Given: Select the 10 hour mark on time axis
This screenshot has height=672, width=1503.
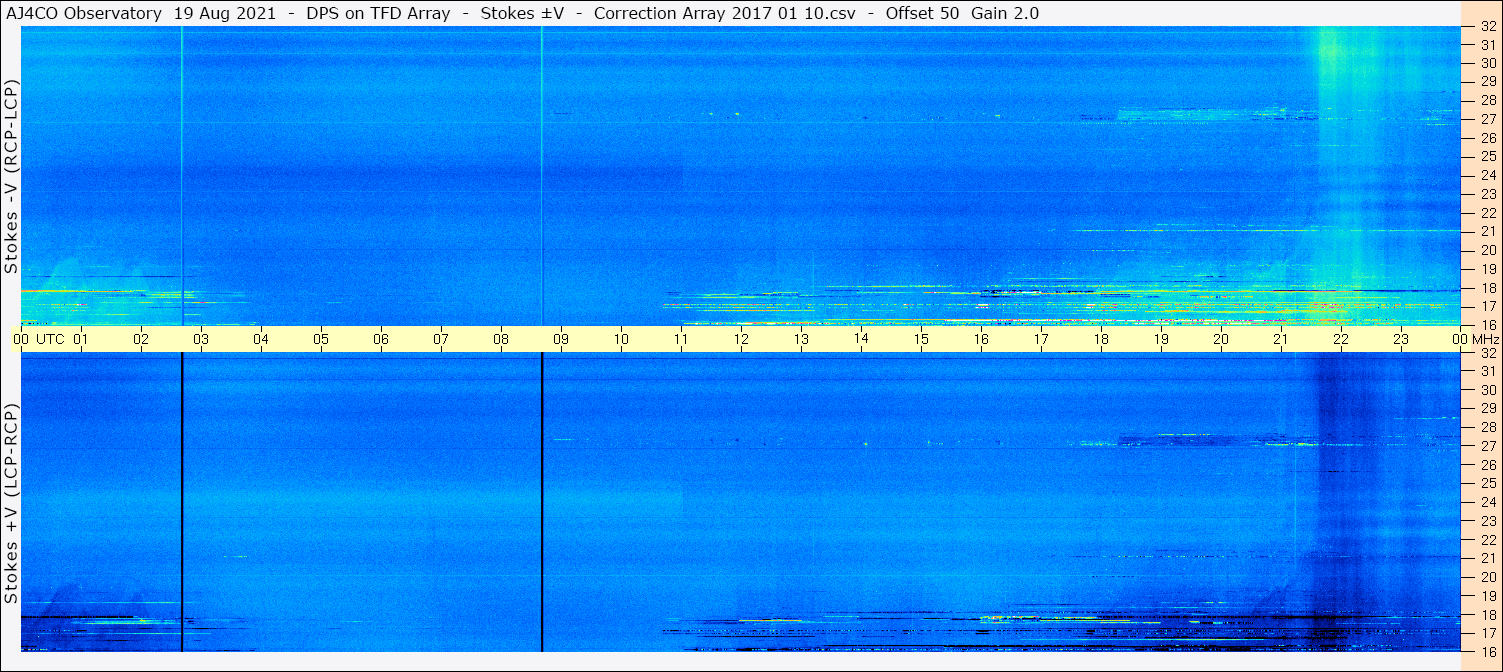Looking at the screenshot, I should point(621,339).
